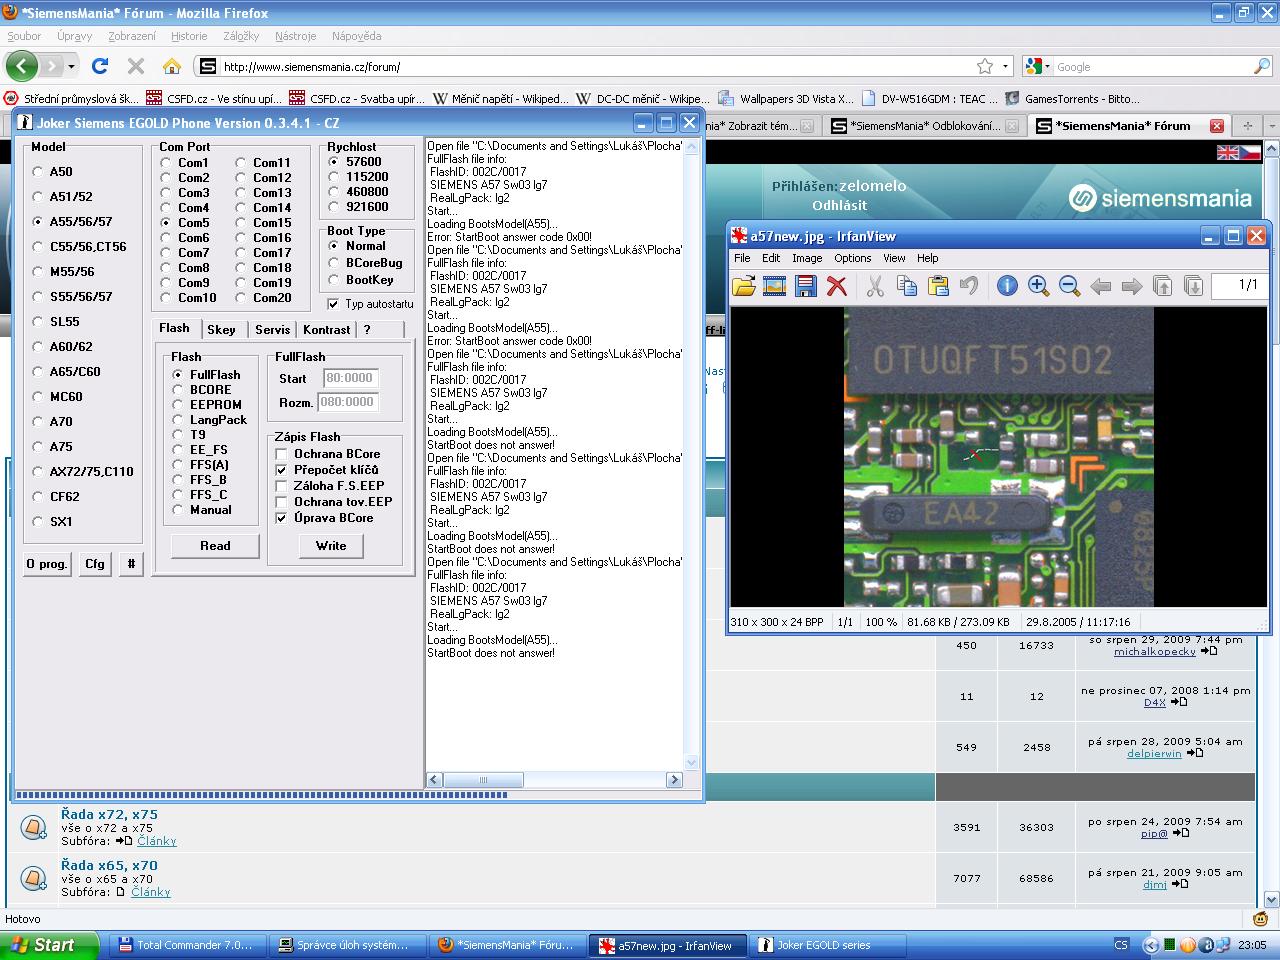Toggle Úprava BCore checkbox
The image size is (1280, 960).
click(x=281, y=518)
